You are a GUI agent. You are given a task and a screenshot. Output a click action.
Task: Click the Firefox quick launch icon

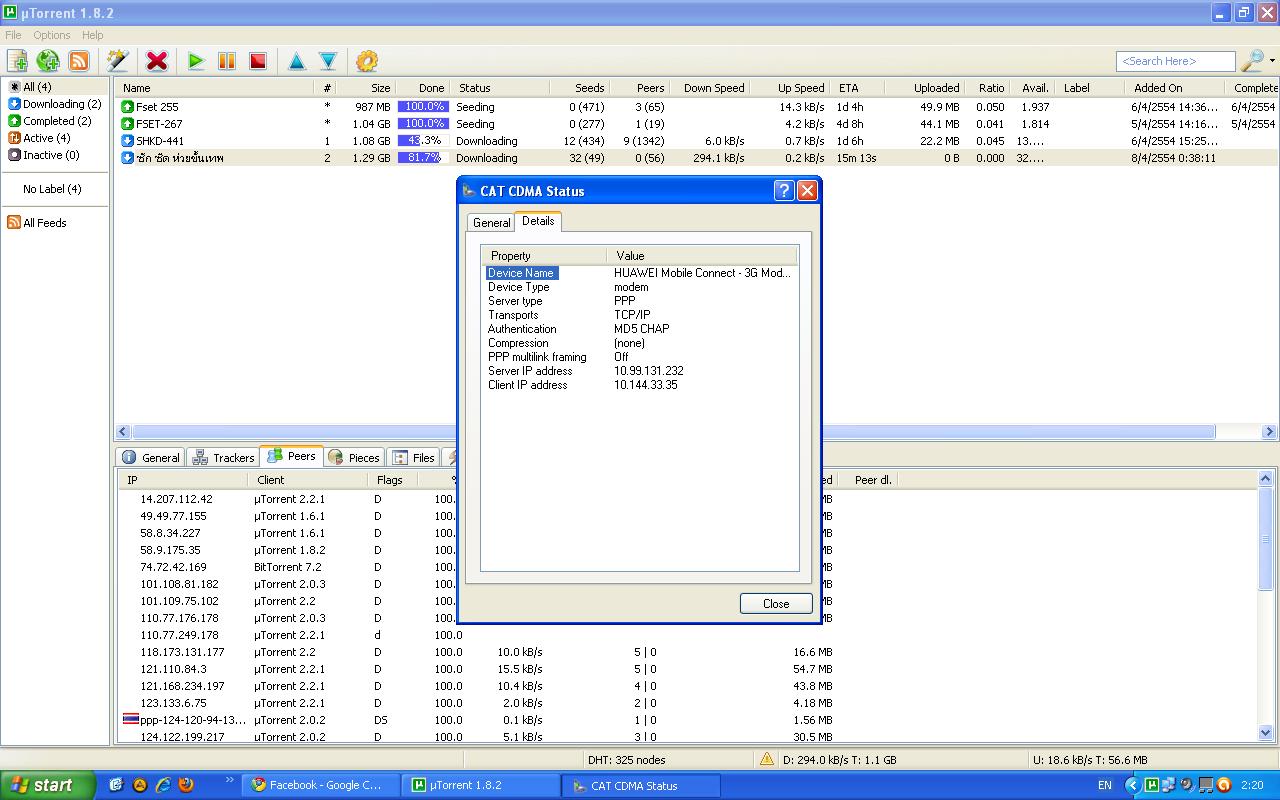point(186,785)
